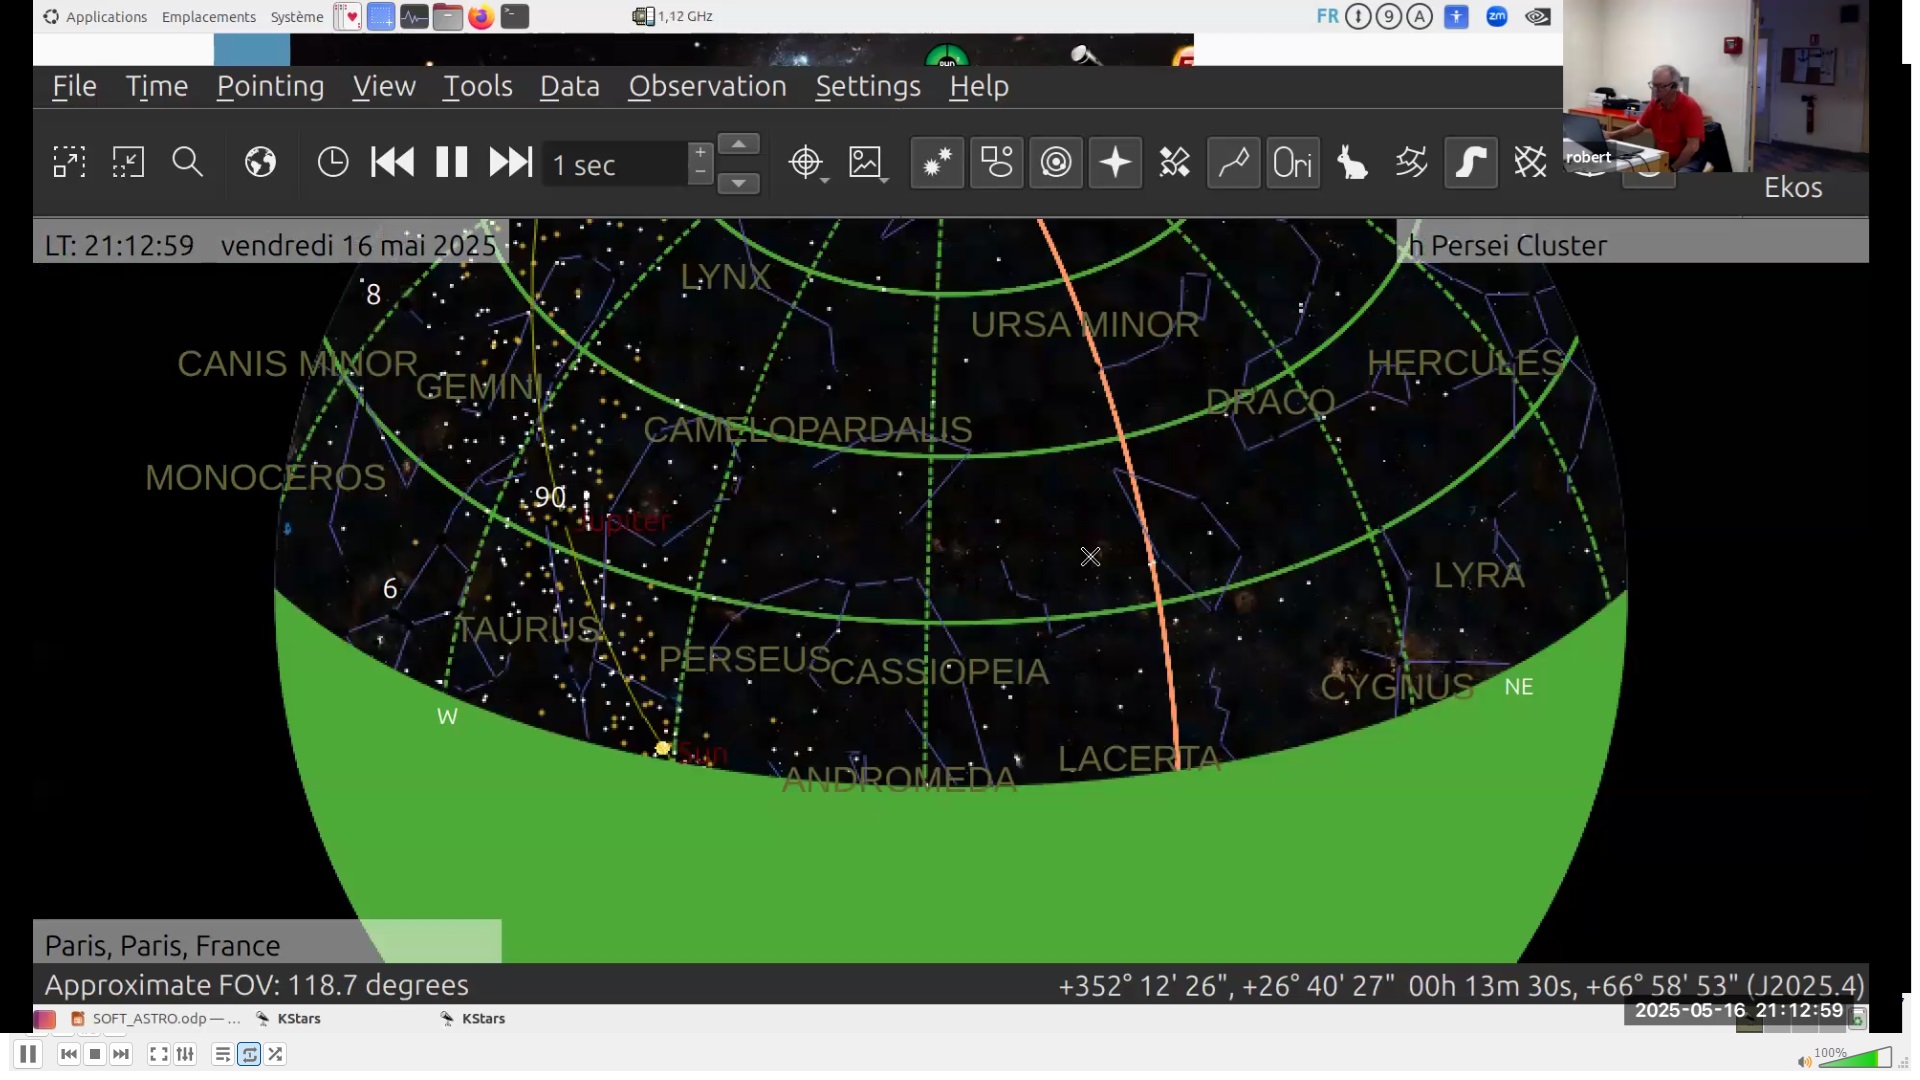Skip to next media in player
Screen dimensions: 1920x1080
pyautogui.click(x=121, y=1054)
